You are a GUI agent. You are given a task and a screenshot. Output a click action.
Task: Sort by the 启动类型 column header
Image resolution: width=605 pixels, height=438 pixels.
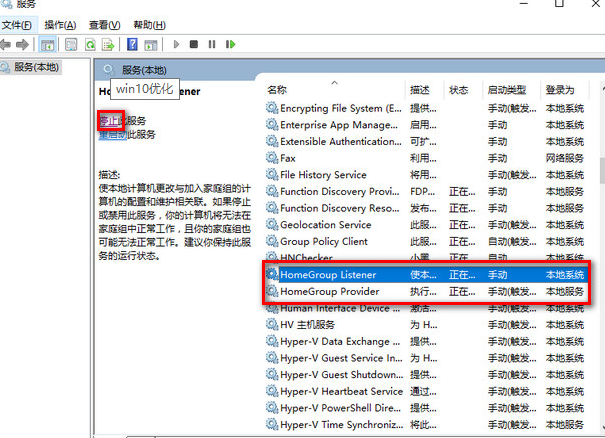pyautogui.click(x=507, y=90)
